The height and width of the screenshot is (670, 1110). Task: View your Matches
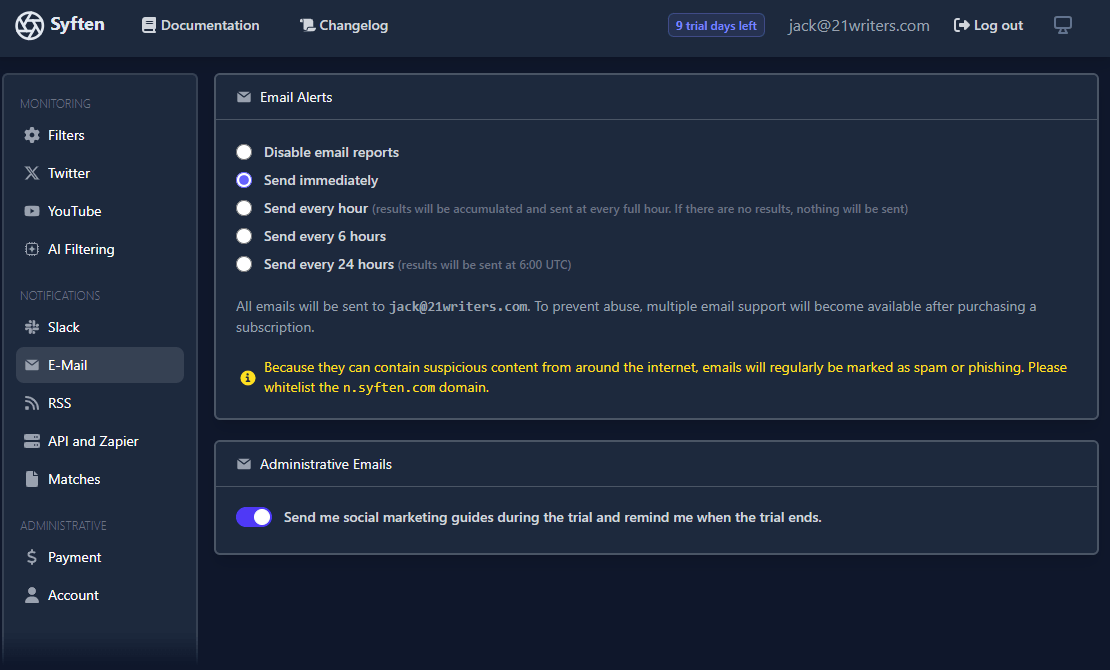coord(73,479)
